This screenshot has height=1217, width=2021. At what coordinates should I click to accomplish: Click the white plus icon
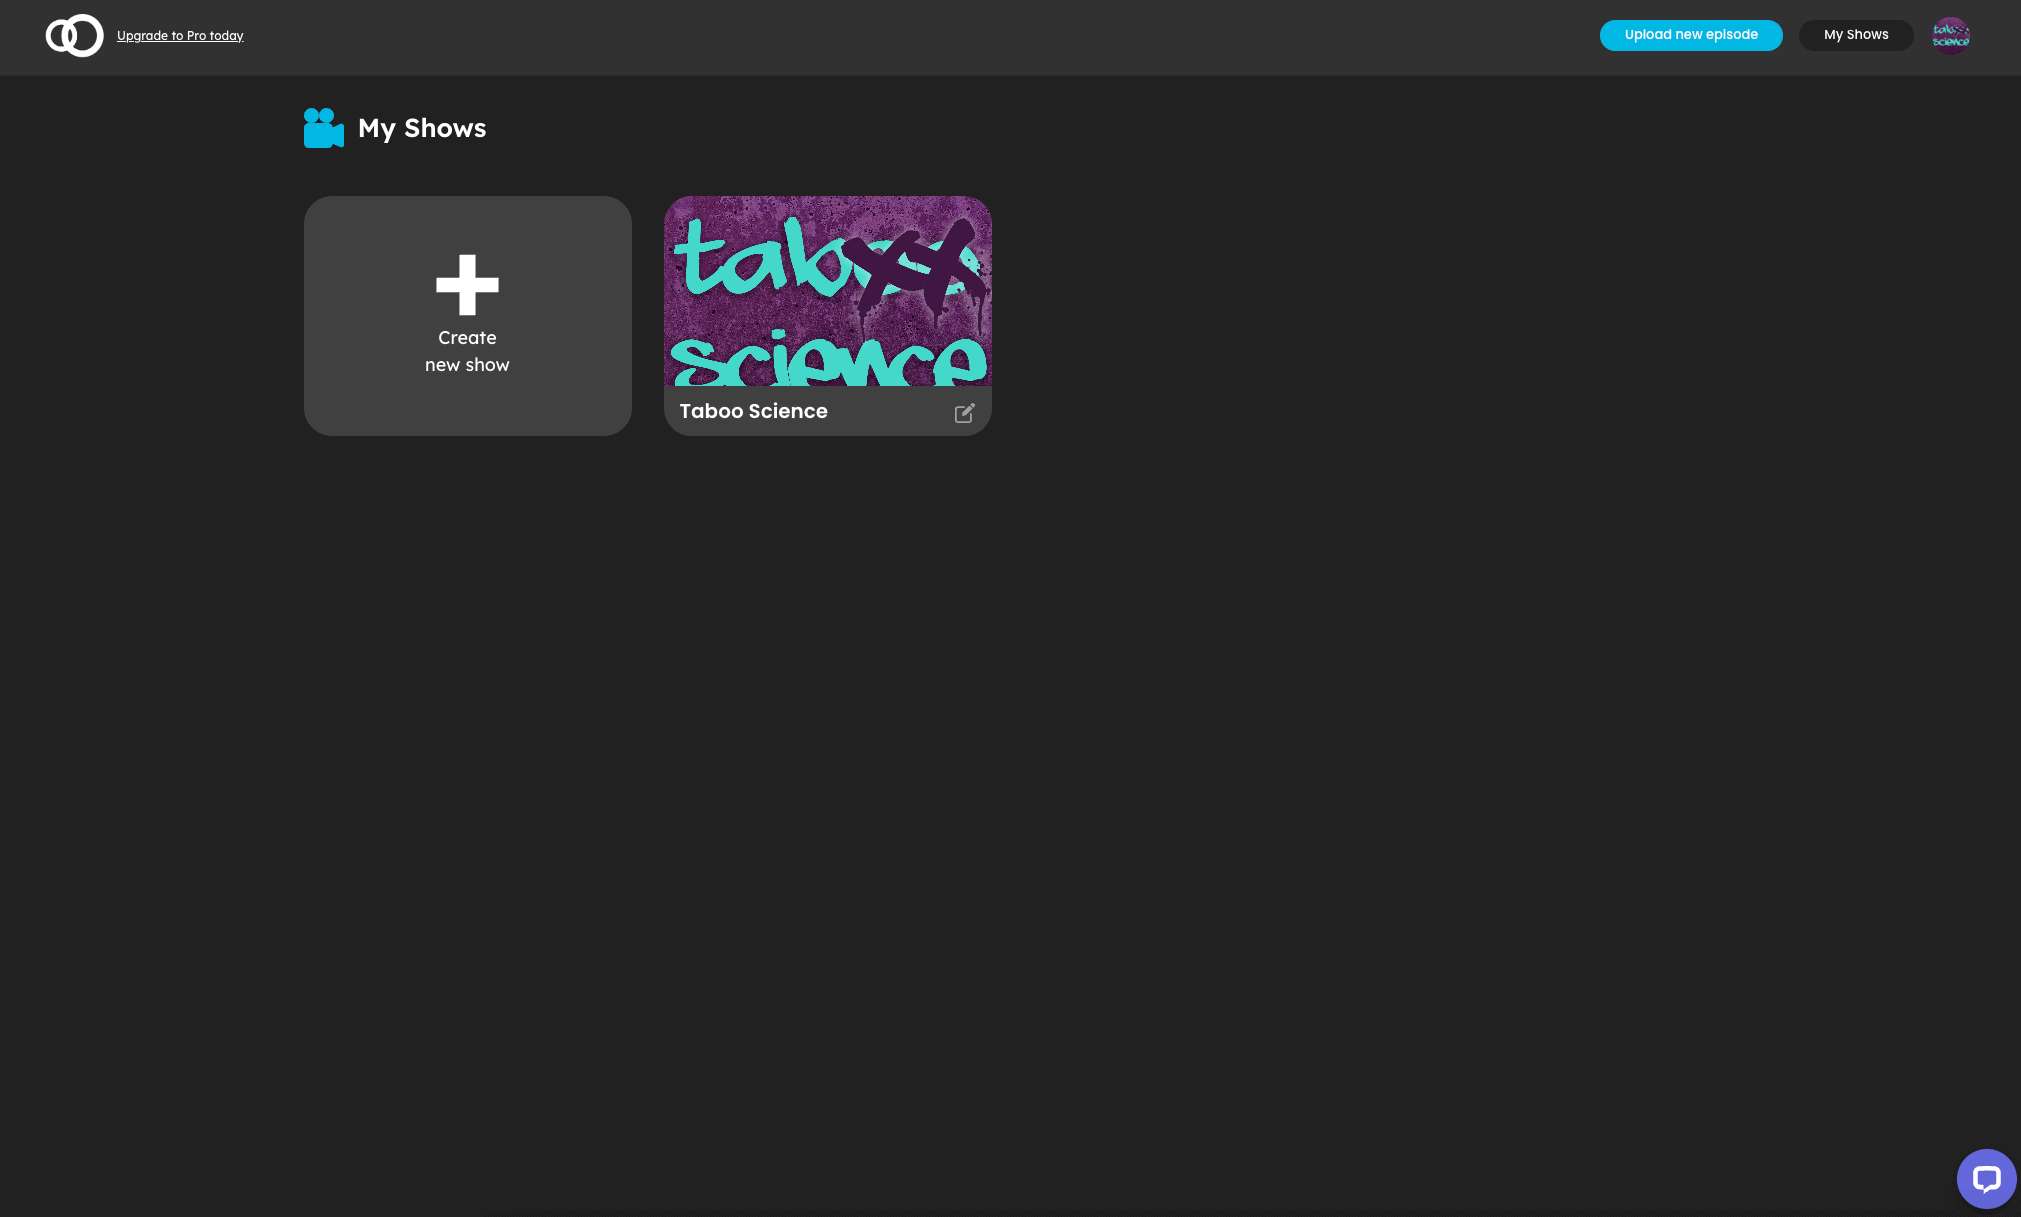pyautogui.click(x=467, y=285)
